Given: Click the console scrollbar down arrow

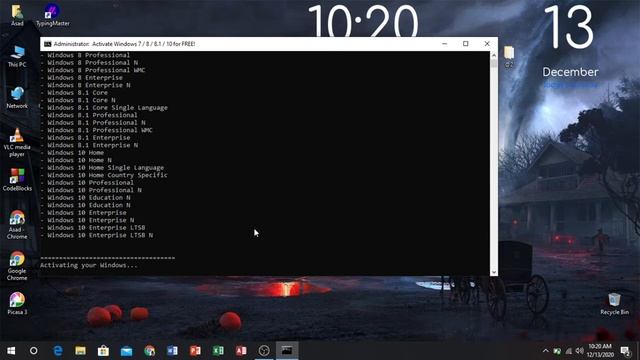Looking at the screenshot, I should tap(494, 272).
